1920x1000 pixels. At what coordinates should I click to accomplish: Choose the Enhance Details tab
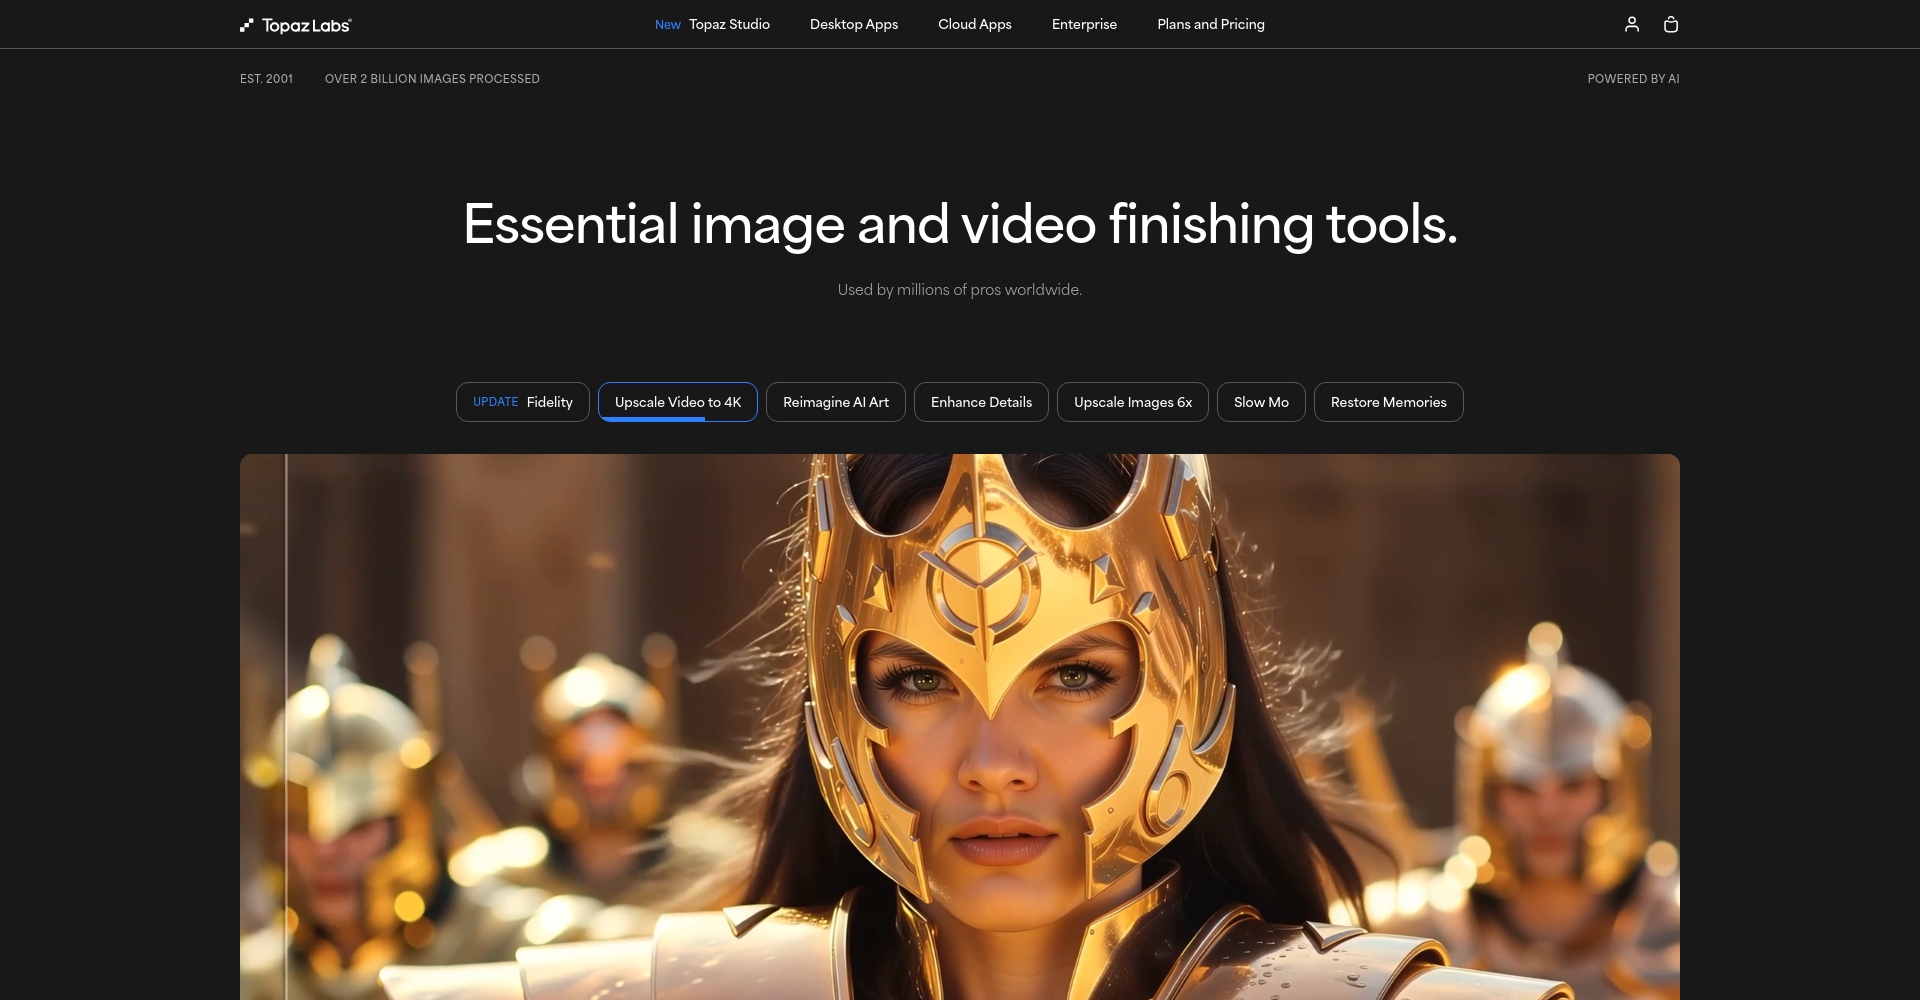coord(981,402)
